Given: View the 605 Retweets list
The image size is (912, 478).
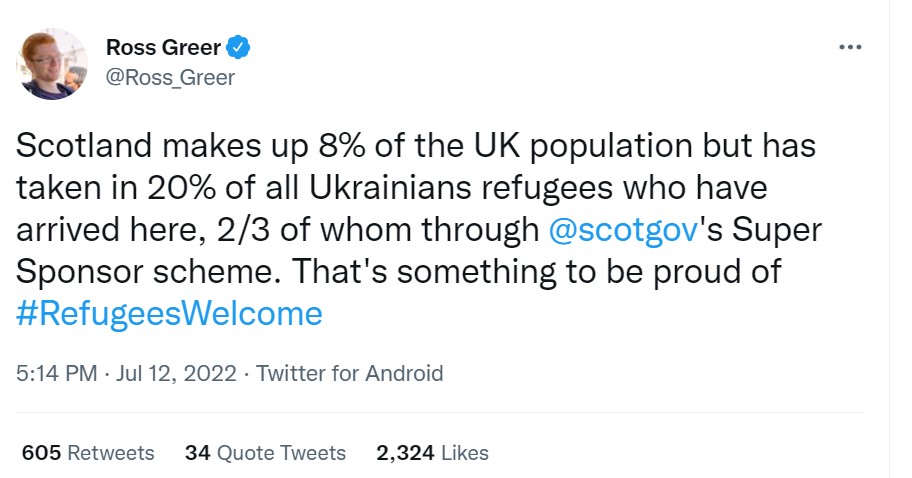Looking at the screenshot, I should tap(88, 453).
